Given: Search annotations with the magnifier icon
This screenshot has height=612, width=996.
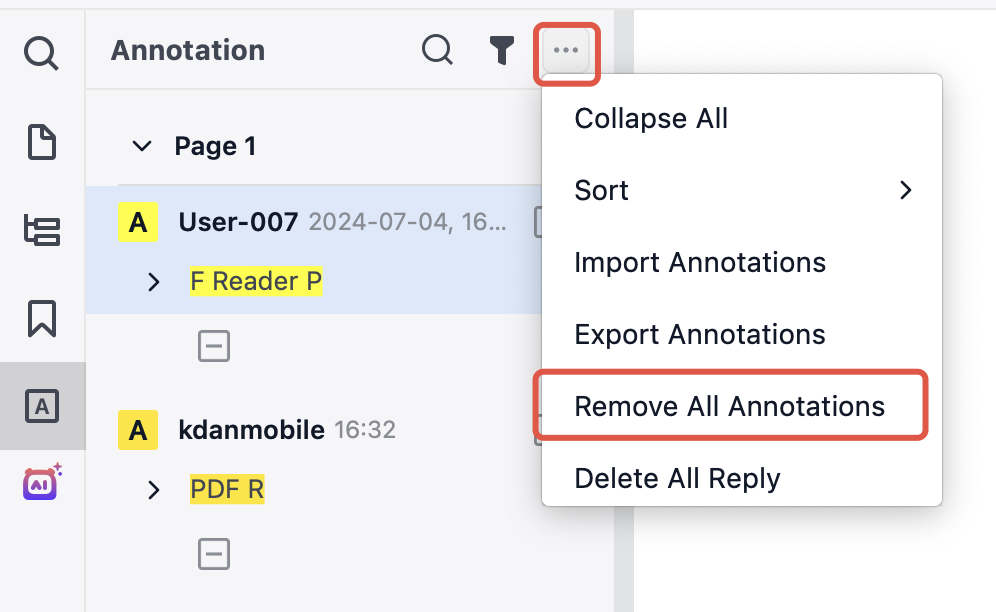Looking at the screenshot, I should click(x=437, y=50).
